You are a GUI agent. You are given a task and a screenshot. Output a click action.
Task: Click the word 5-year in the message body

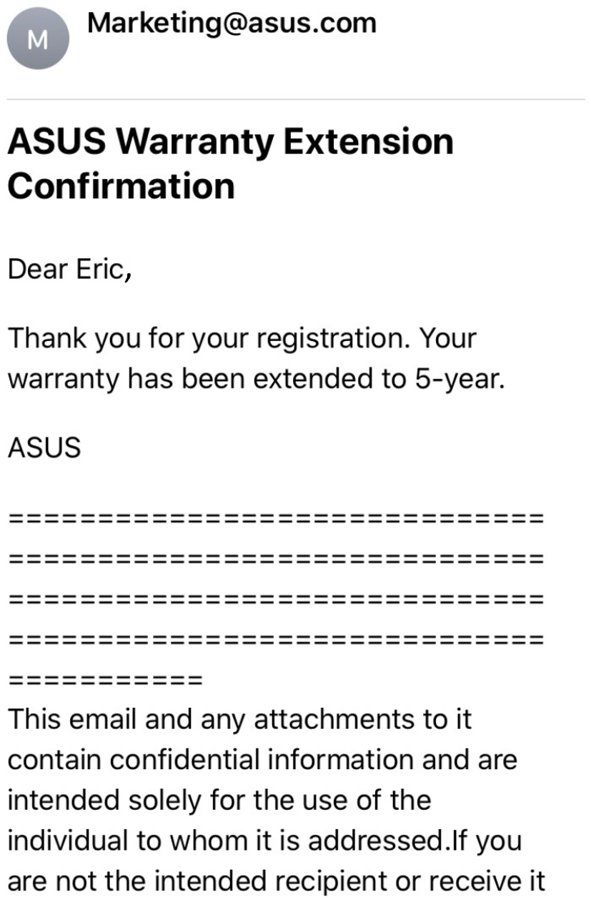(x=460, y=379)
